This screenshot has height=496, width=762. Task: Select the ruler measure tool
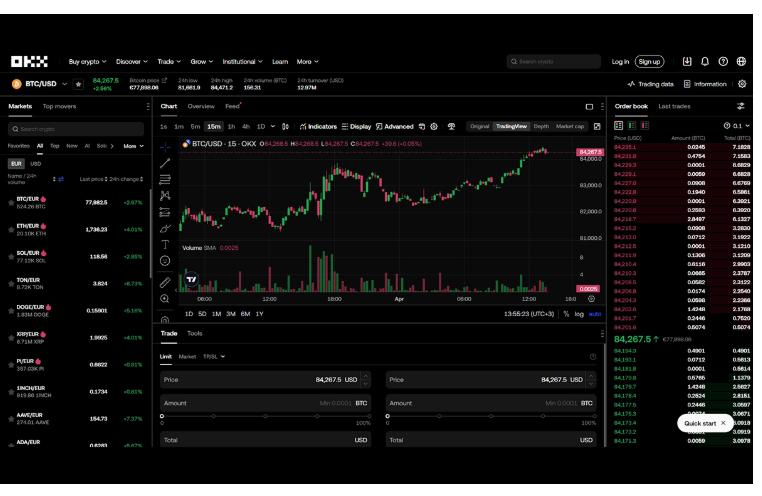click(x=165, y=282)
